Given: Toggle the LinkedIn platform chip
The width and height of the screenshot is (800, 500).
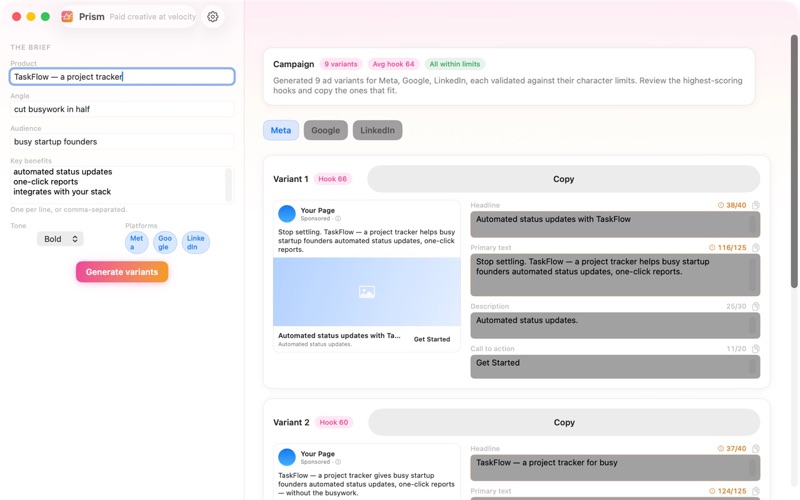Looking at the screenshot, I should click(x=195, y=242).
